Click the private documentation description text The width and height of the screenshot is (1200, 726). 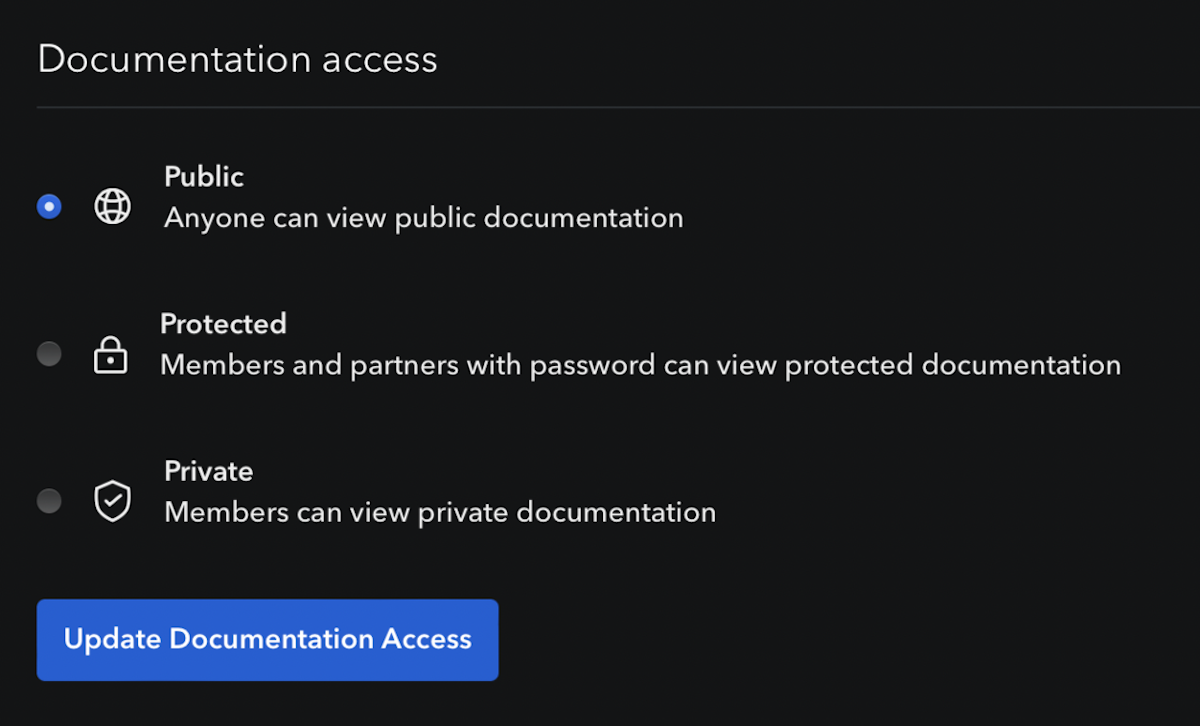point(440,511)
